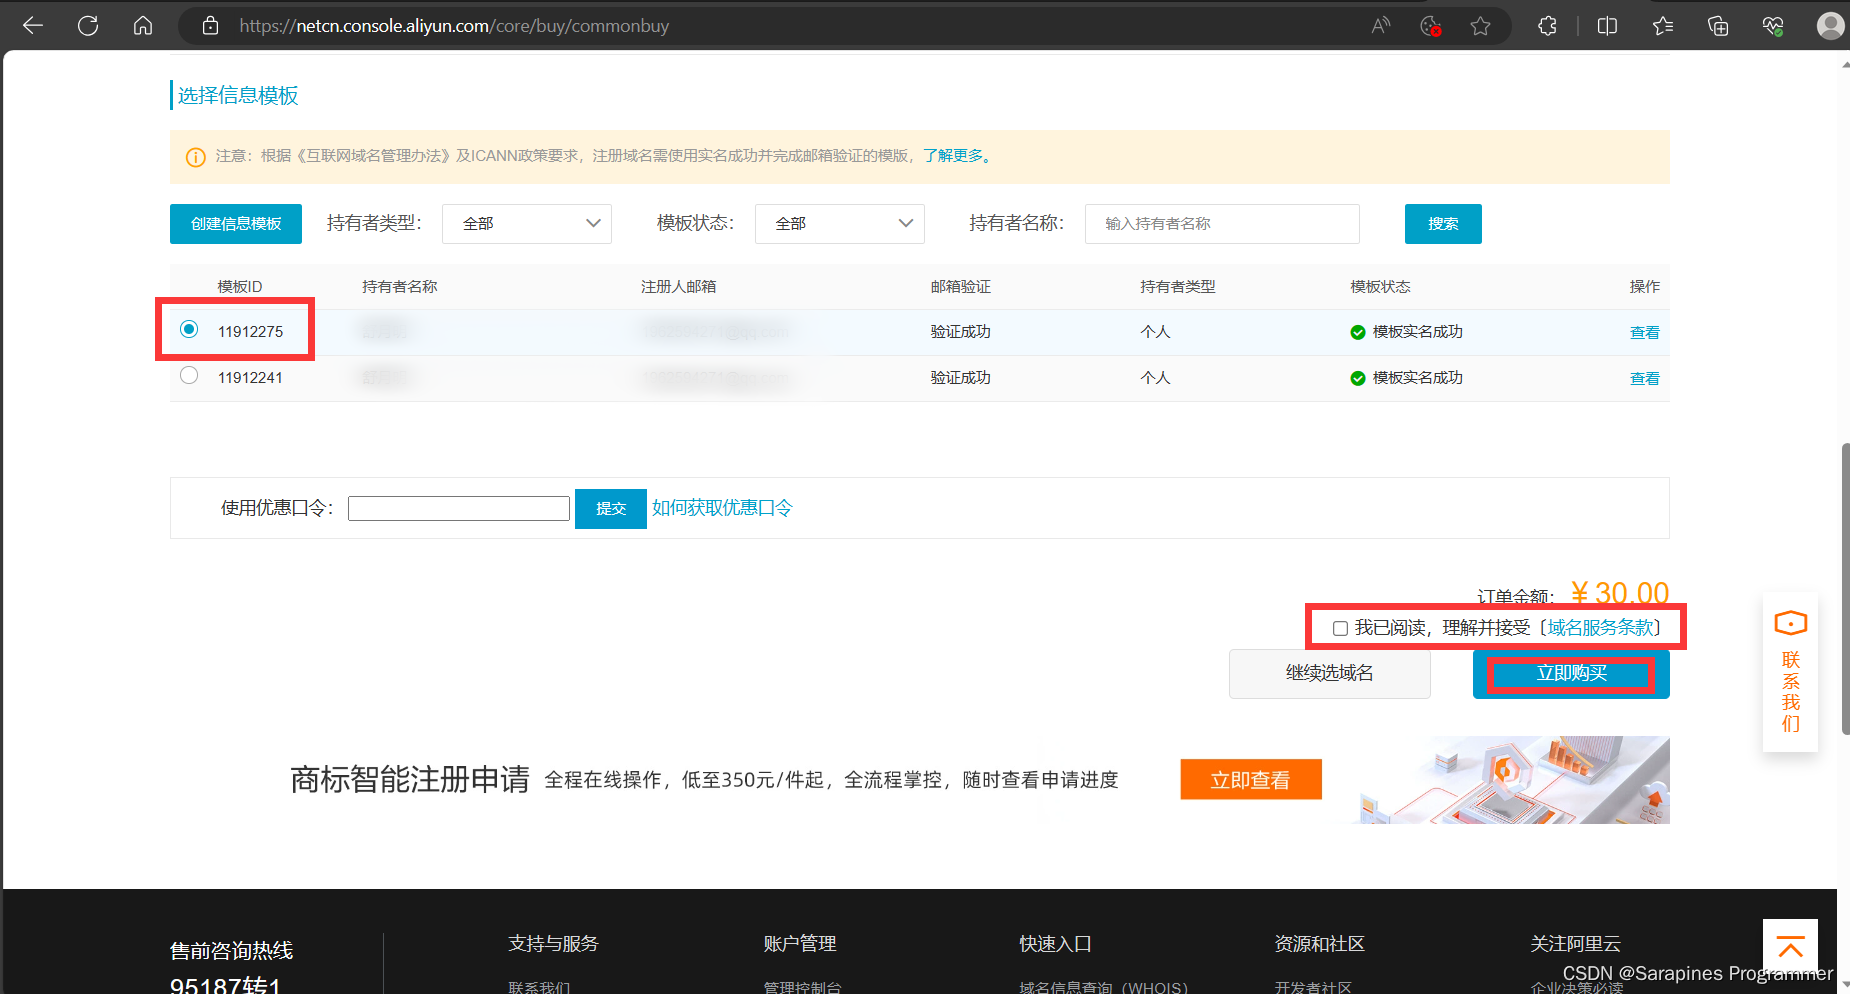Select template radio button 11912241
1850x994 pixels.
point(189,376)
